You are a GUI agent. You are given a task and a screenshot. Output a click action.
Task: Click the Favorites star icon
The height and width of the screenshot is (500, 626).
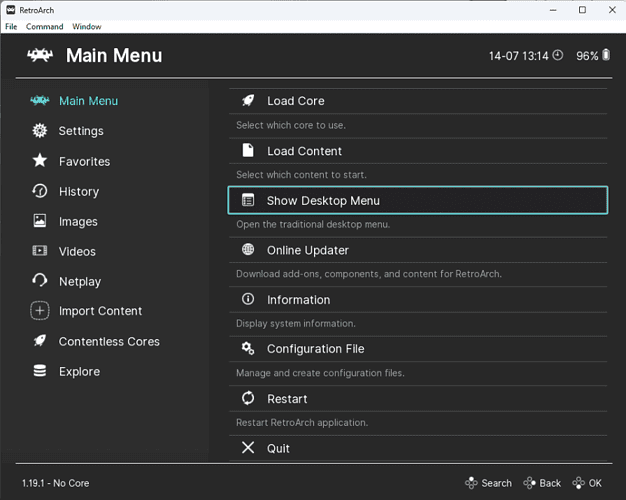tap(40, 161)
